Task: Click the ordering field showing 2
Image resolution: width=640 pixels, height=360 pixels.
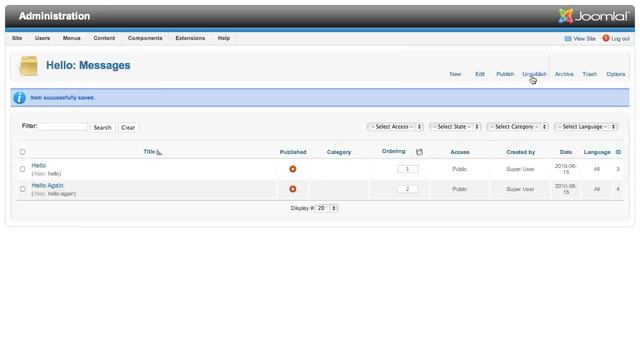Action: pyautogui.click(x=407, y=189)
